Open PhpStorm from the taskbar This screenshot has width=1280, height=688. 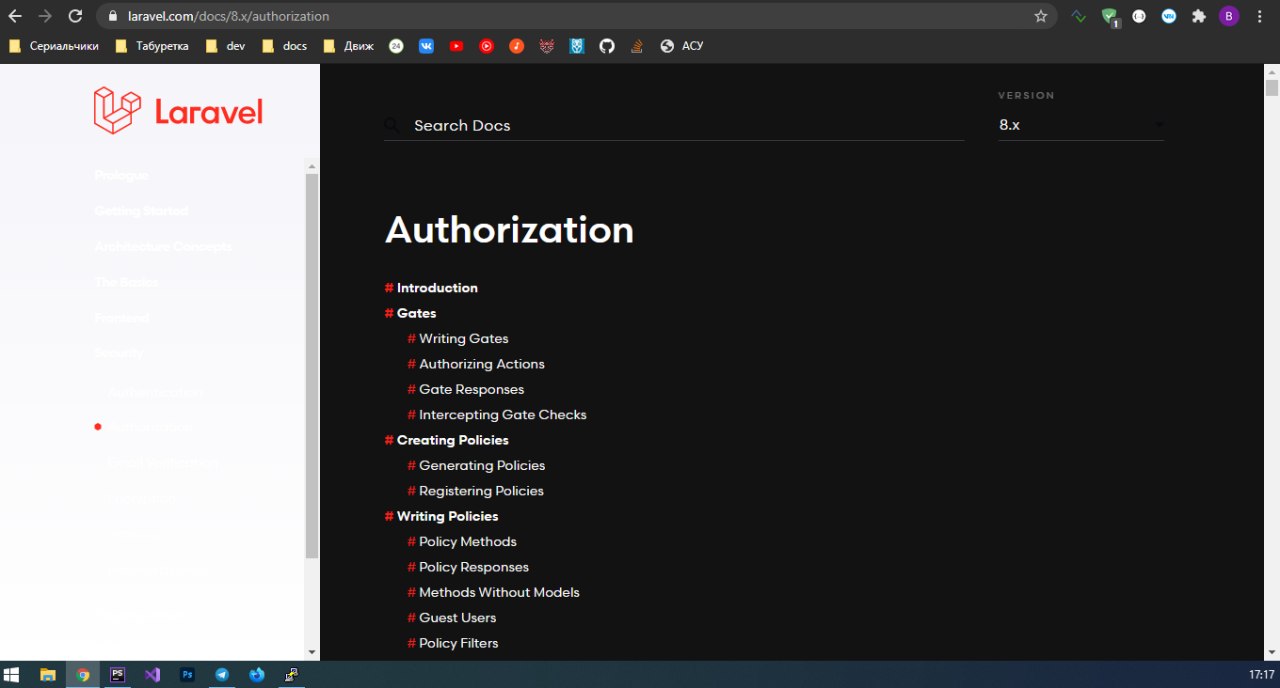pyautogui.click(x=117, y=675)
